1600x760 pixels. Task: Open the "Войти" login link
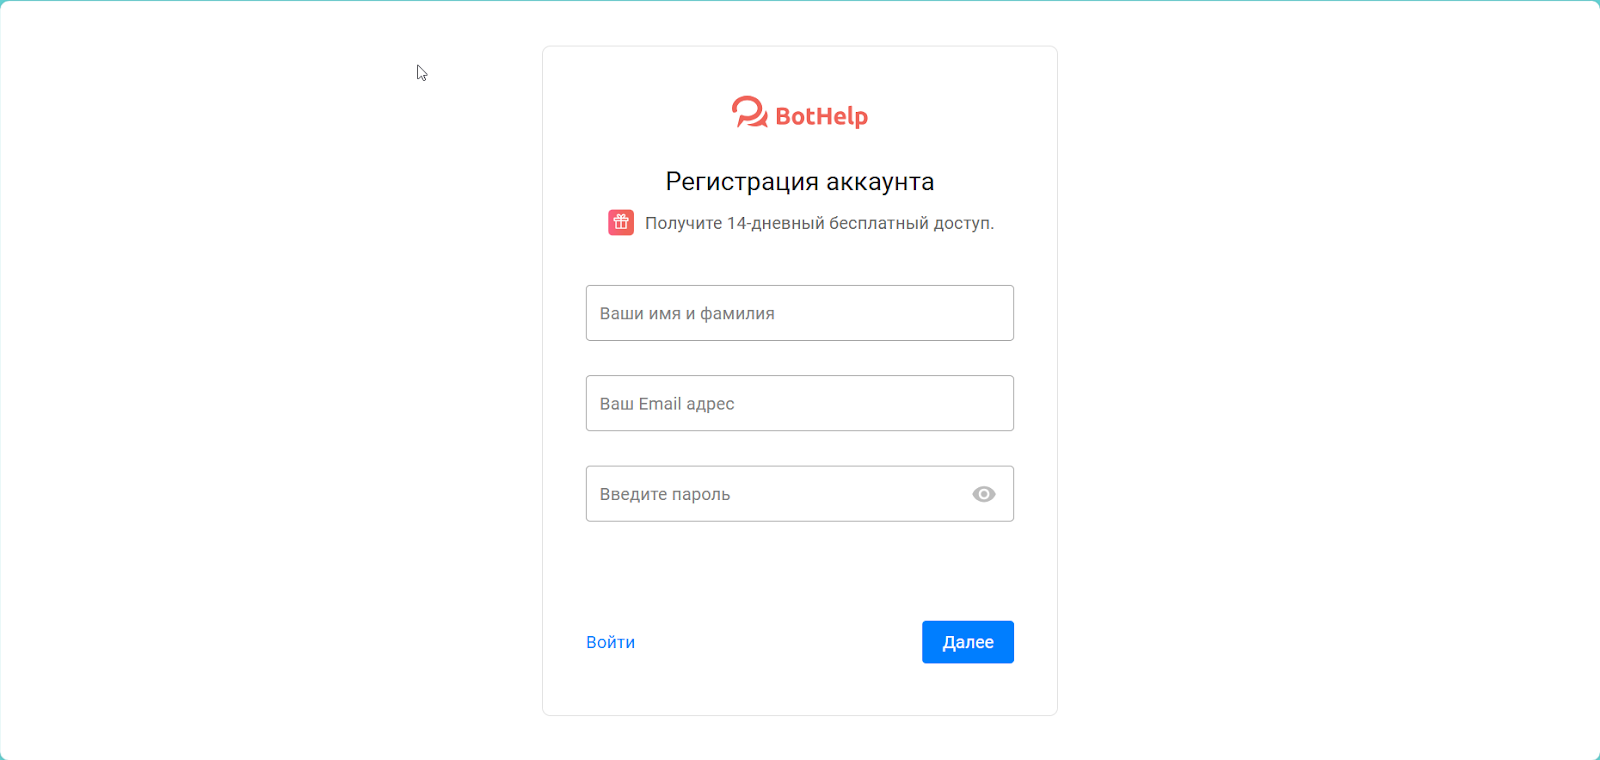point(610,642)
